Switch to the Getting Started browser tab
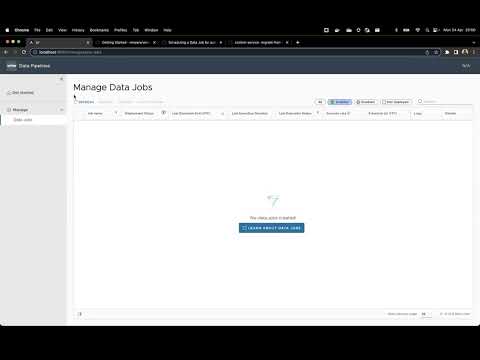Screen dimensions: 480x360 pos(125,43)
